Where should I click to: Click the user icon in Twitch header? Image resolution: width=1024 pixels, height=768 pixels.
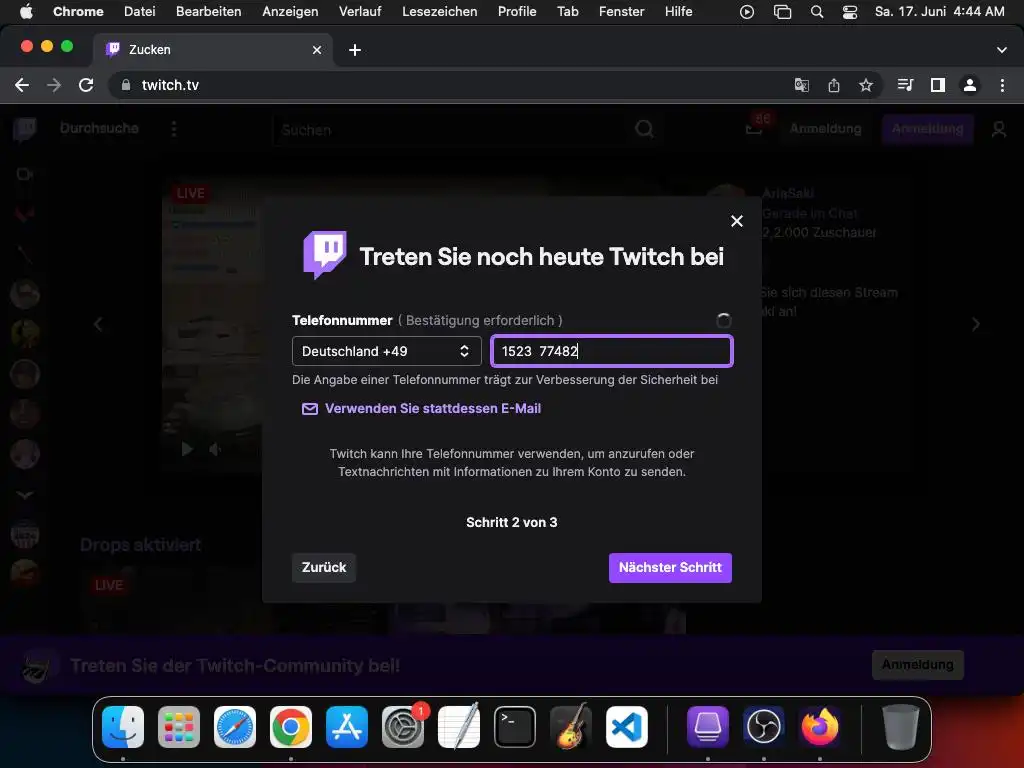click(x=999, y=129)
